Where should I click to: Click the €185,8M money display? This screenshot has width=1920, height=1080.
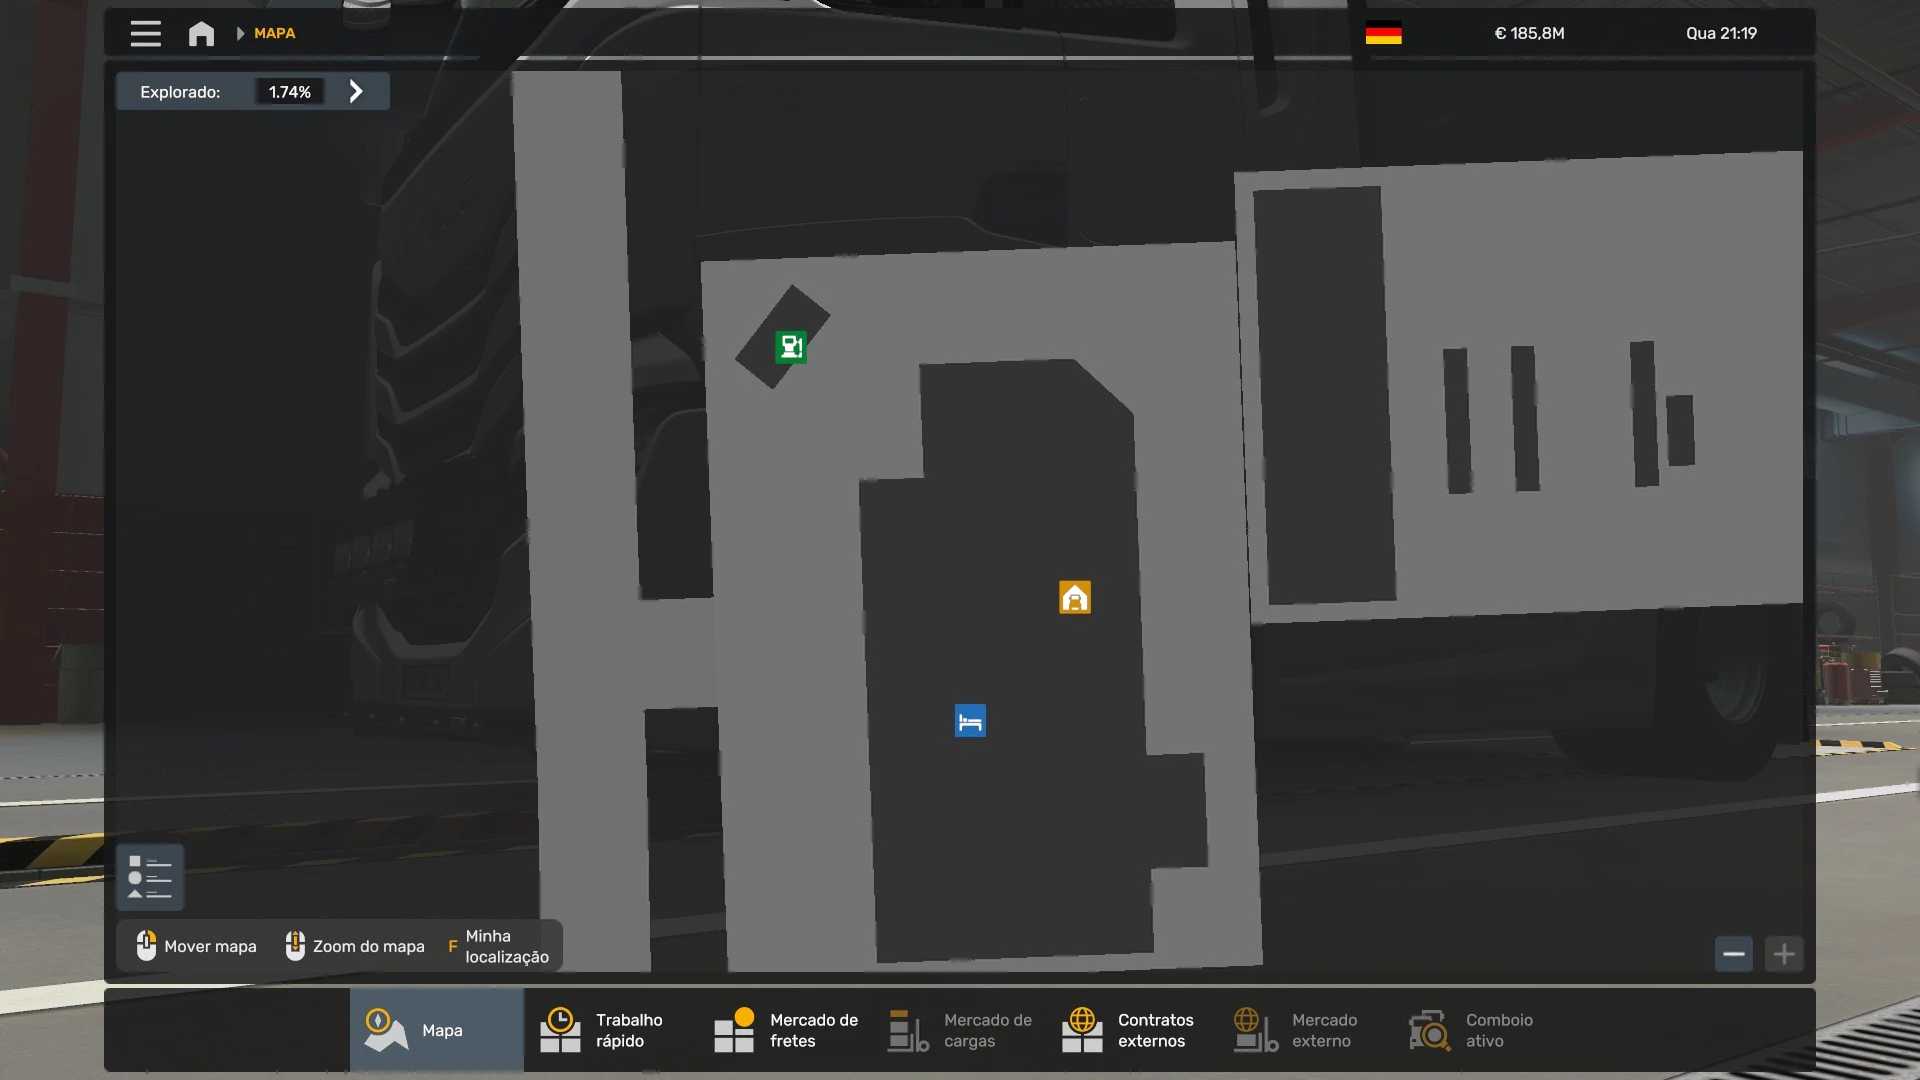pyautogui.click(x=1529, y=33)
